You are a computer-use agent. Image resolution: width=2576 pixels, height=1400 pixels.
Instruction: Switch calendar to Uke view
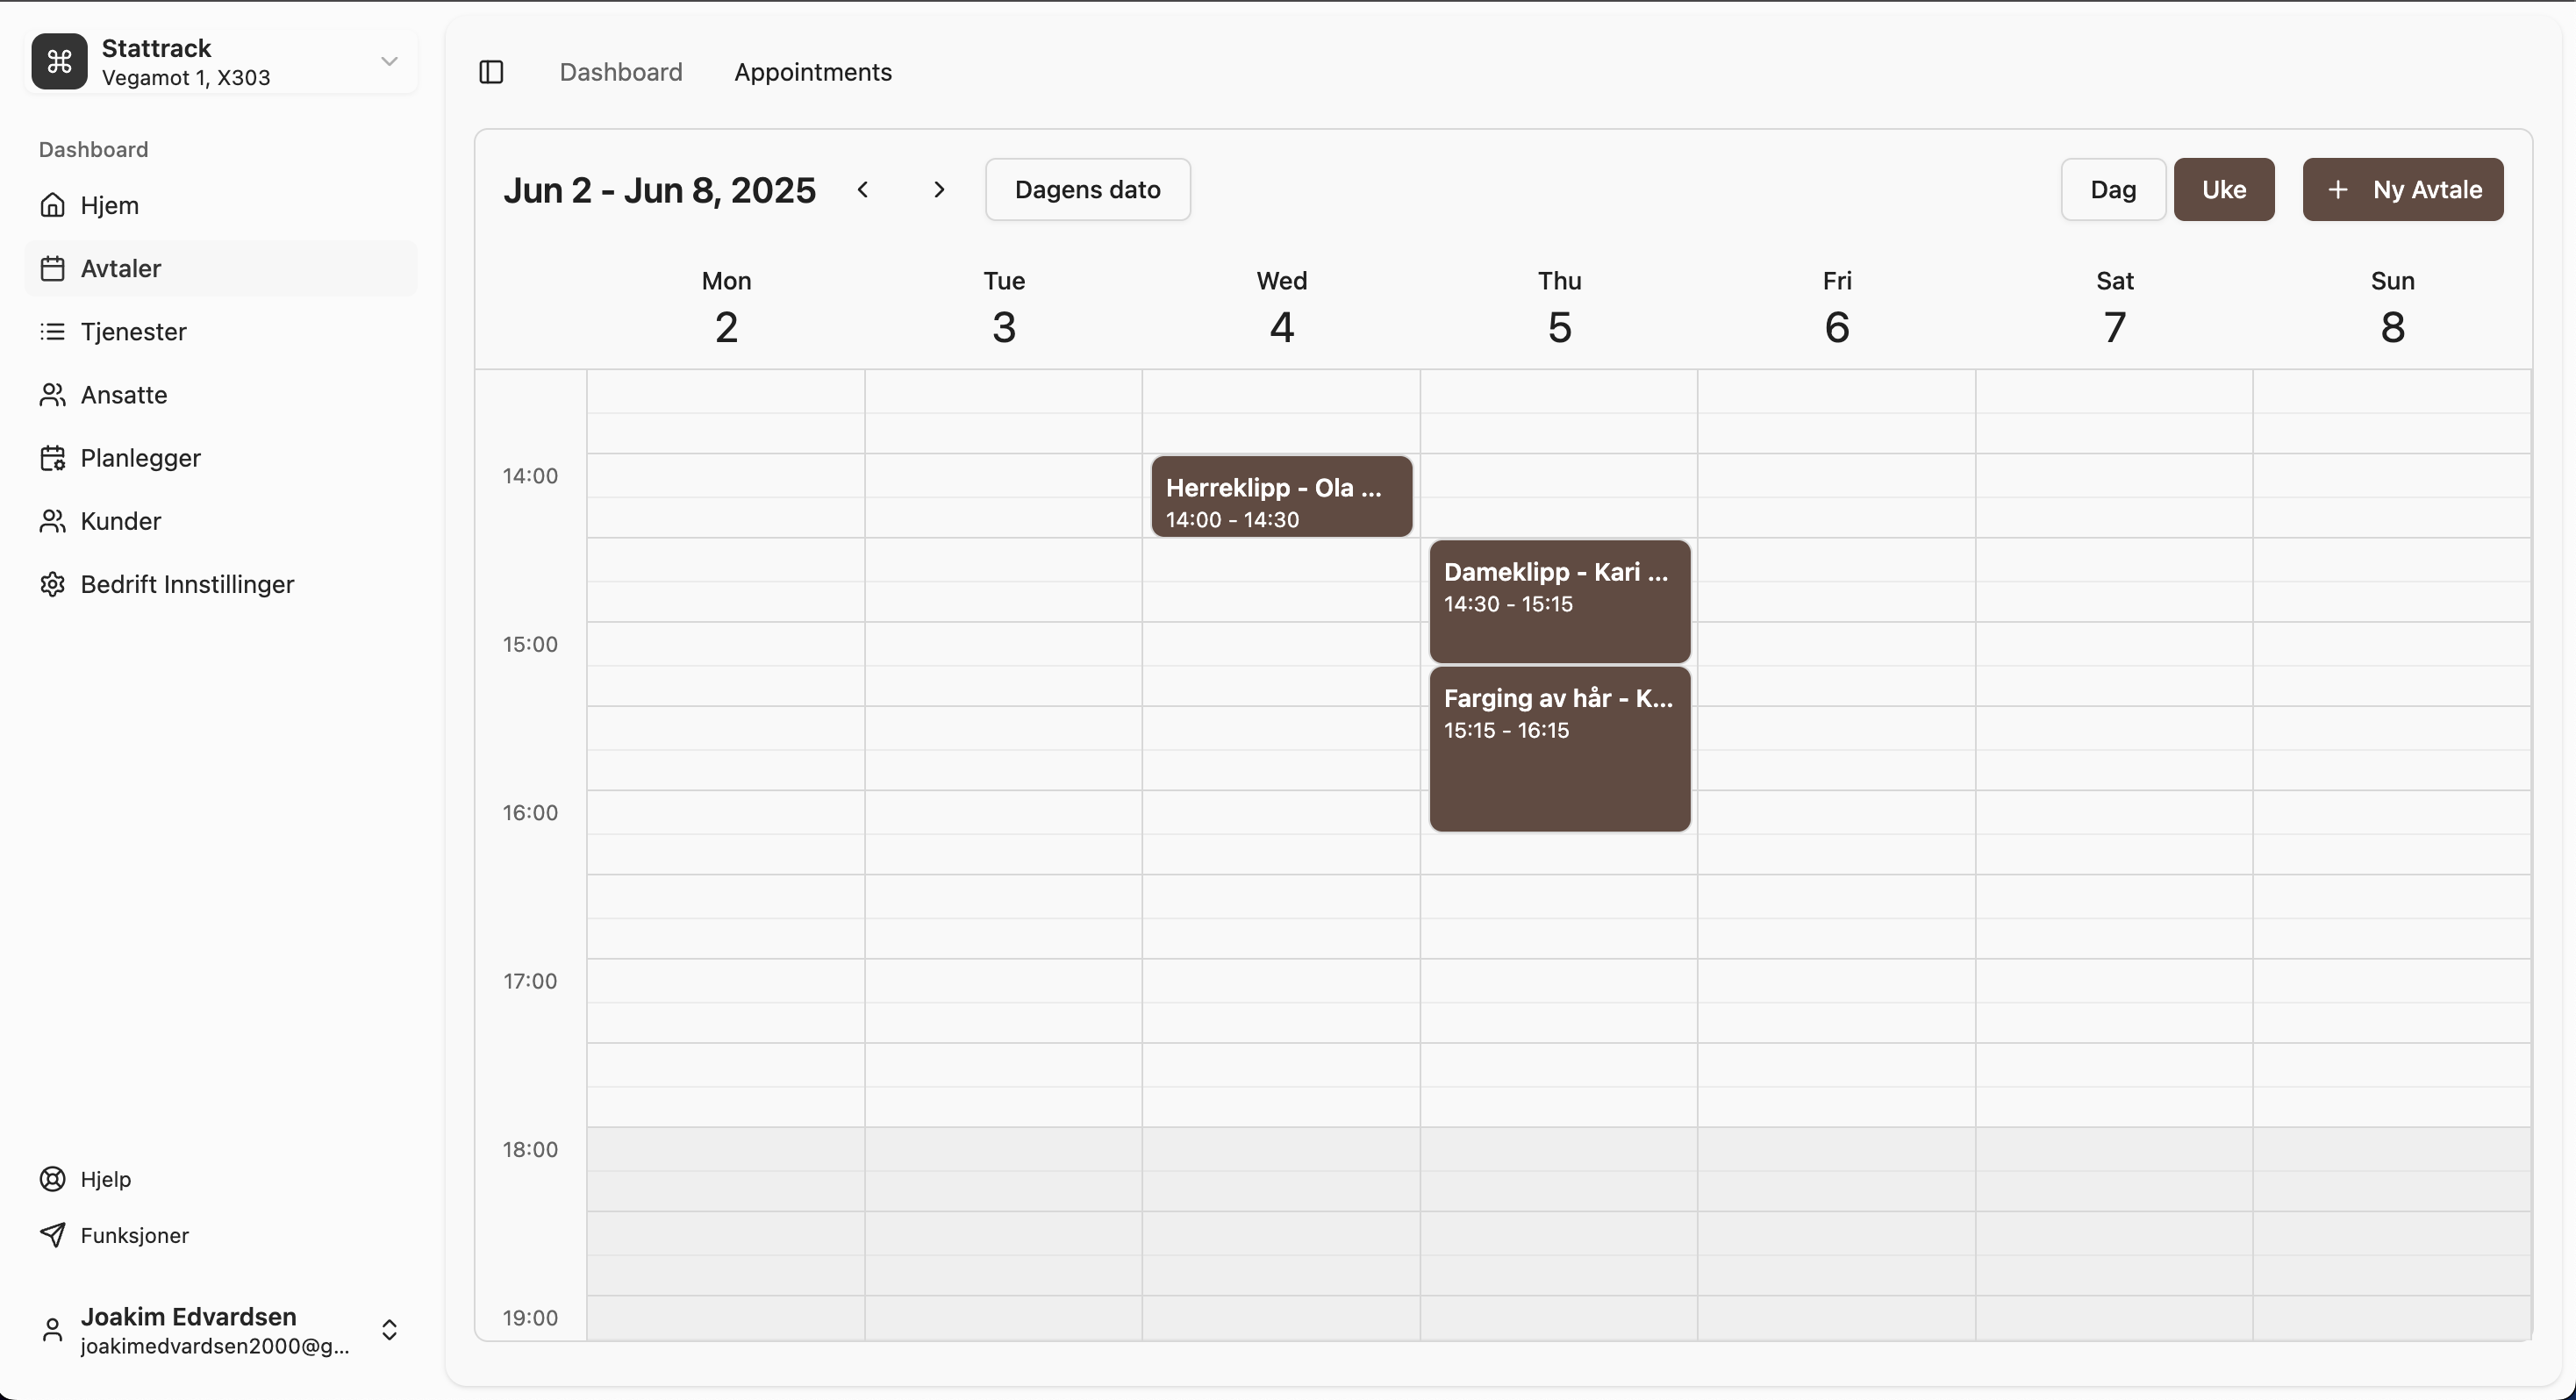click(2223, 190)
